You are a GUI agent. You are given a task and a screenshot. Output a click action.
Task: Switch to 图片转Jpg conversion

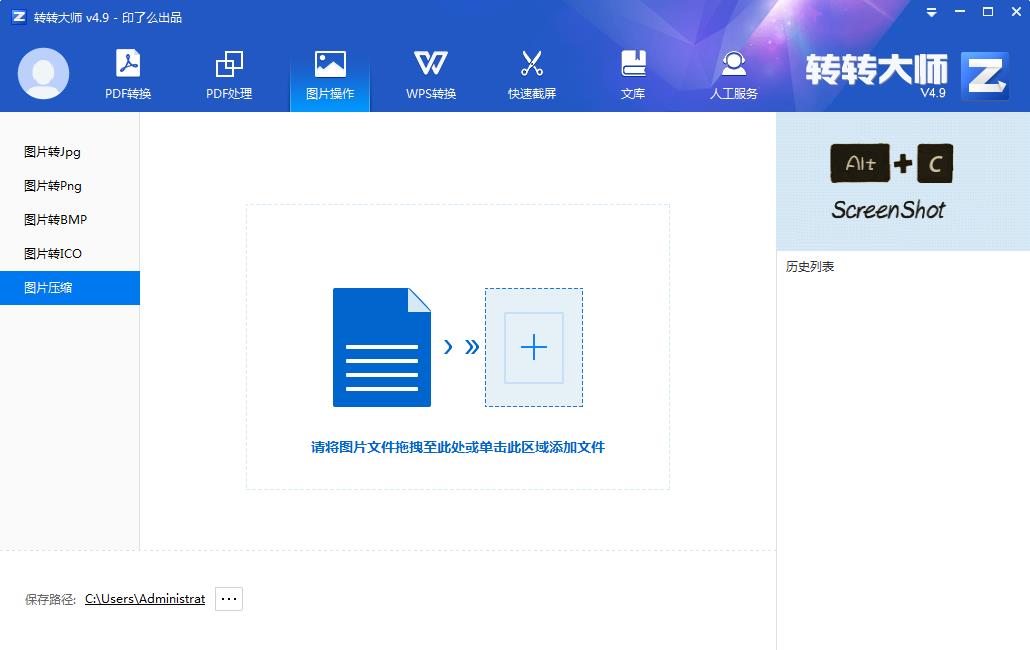pyautogui.click(x=52, y=152)
